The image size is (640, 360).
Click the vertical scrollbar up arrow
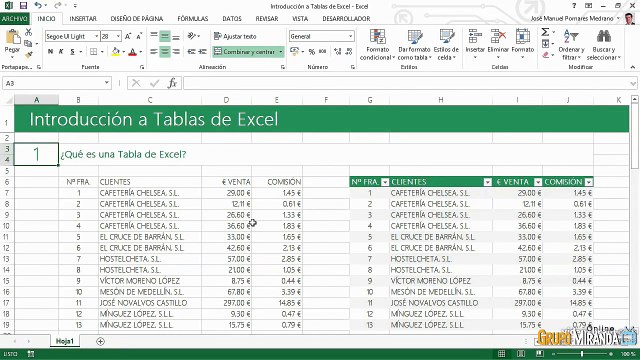(x=635, y=99)
